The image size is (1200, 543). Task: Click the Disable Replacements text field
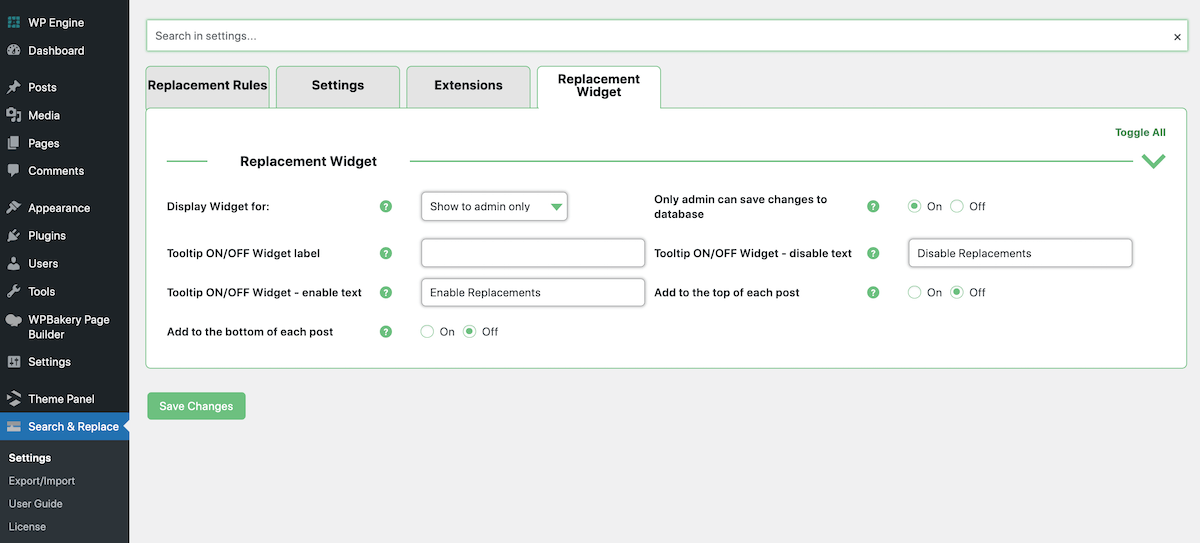coord(1020,253)
